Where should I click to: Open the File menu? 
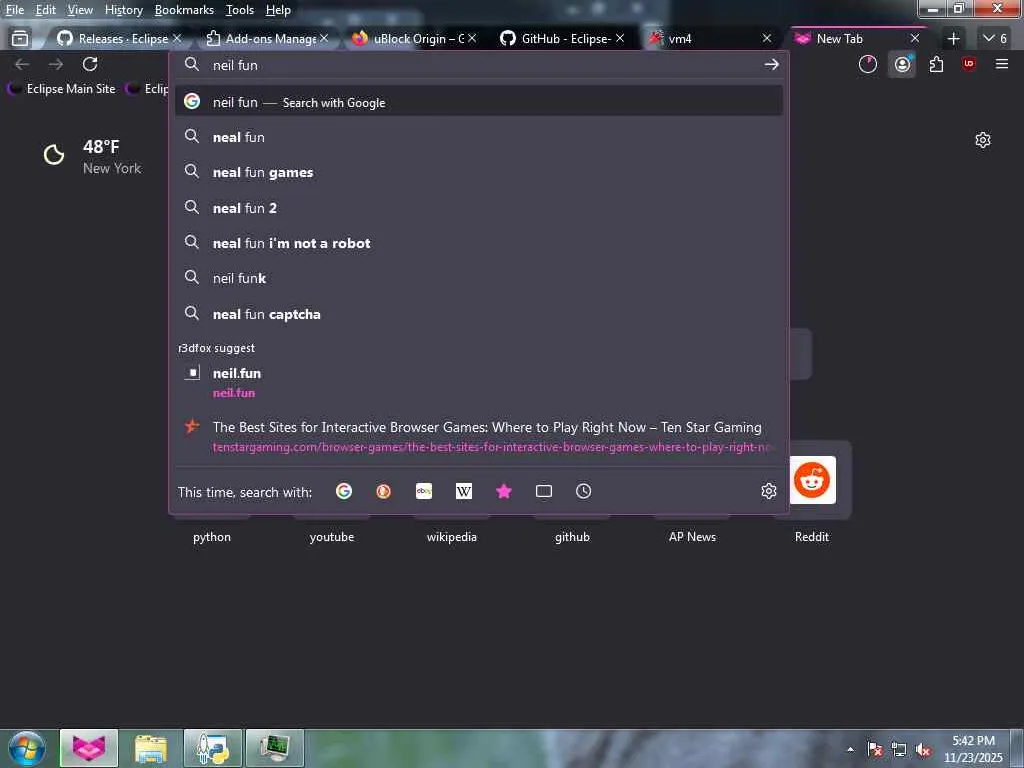pyautogui.click(x=14, y=10)
